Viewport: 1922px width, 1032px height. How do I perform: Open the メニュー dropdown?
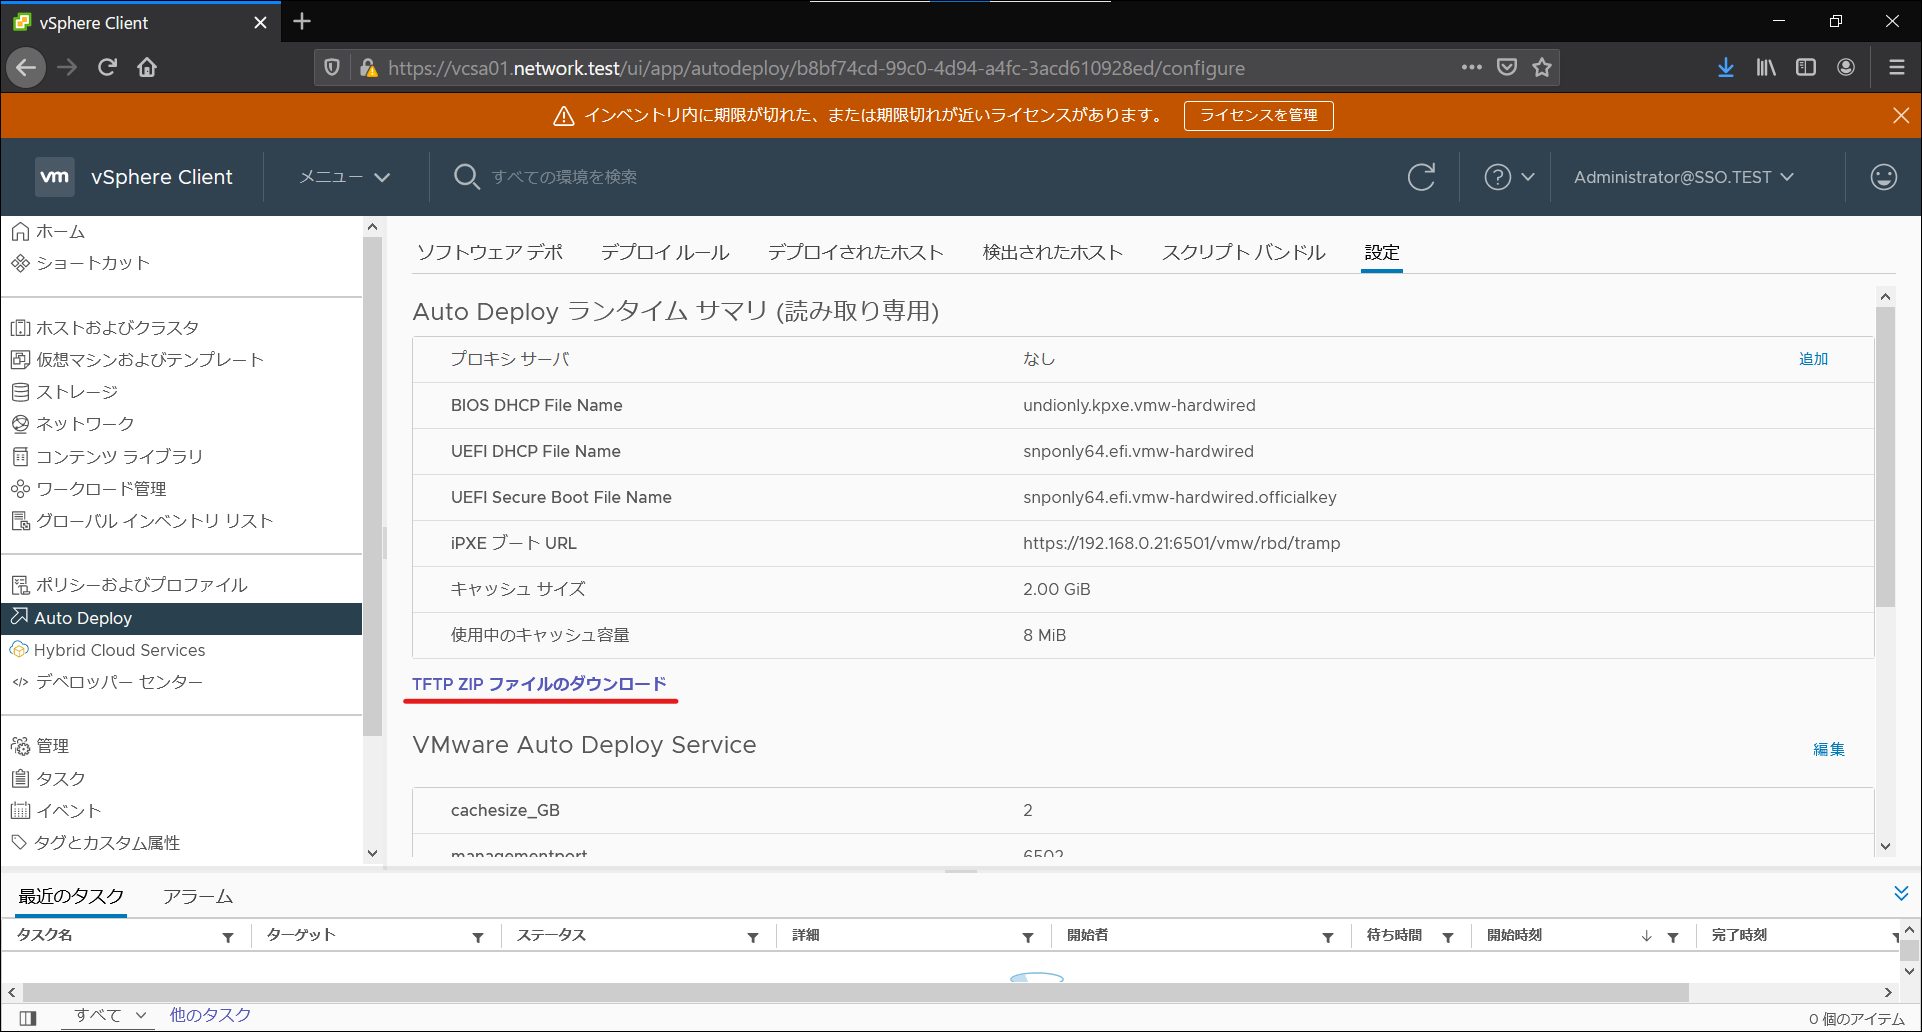click(x=344, y=177)
